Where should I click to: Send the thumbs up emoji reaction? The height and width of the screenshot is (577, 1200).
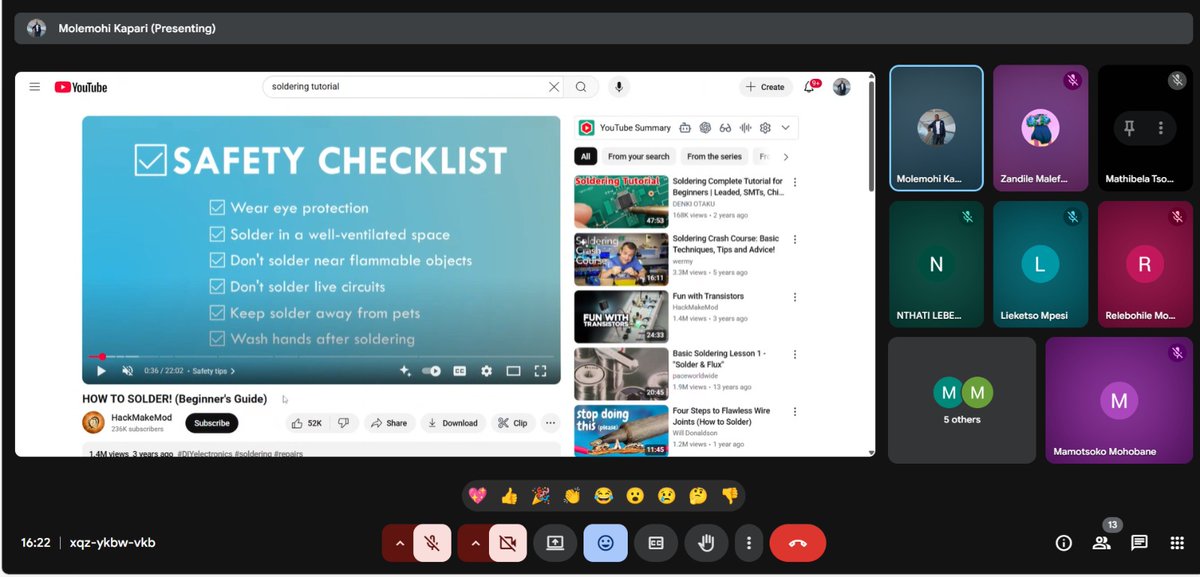click(509, 495)
